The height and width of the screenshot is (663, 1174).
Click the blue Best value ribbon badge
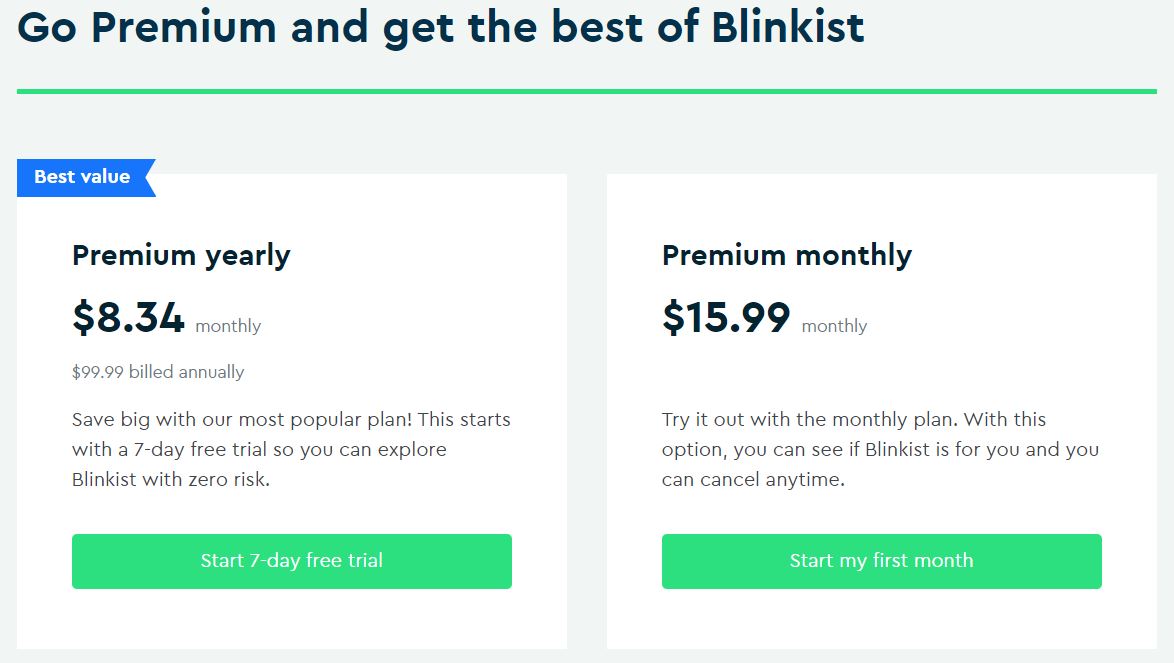(x=83, y=177)
